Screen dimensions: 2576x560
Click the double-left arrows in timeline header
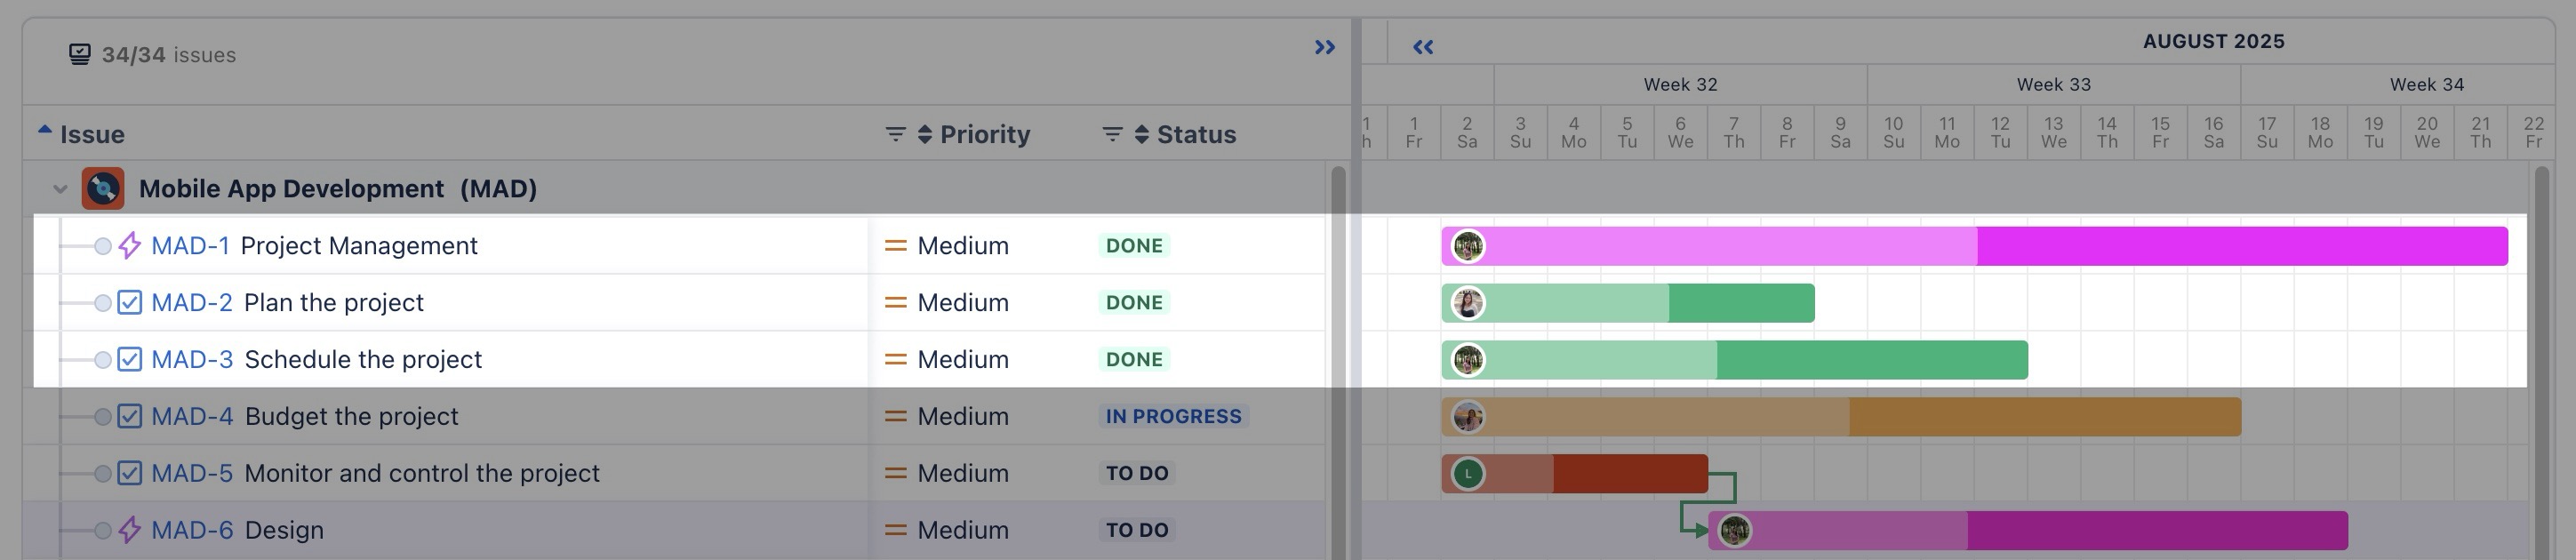pyautogui.click(x=1423, y=47)
